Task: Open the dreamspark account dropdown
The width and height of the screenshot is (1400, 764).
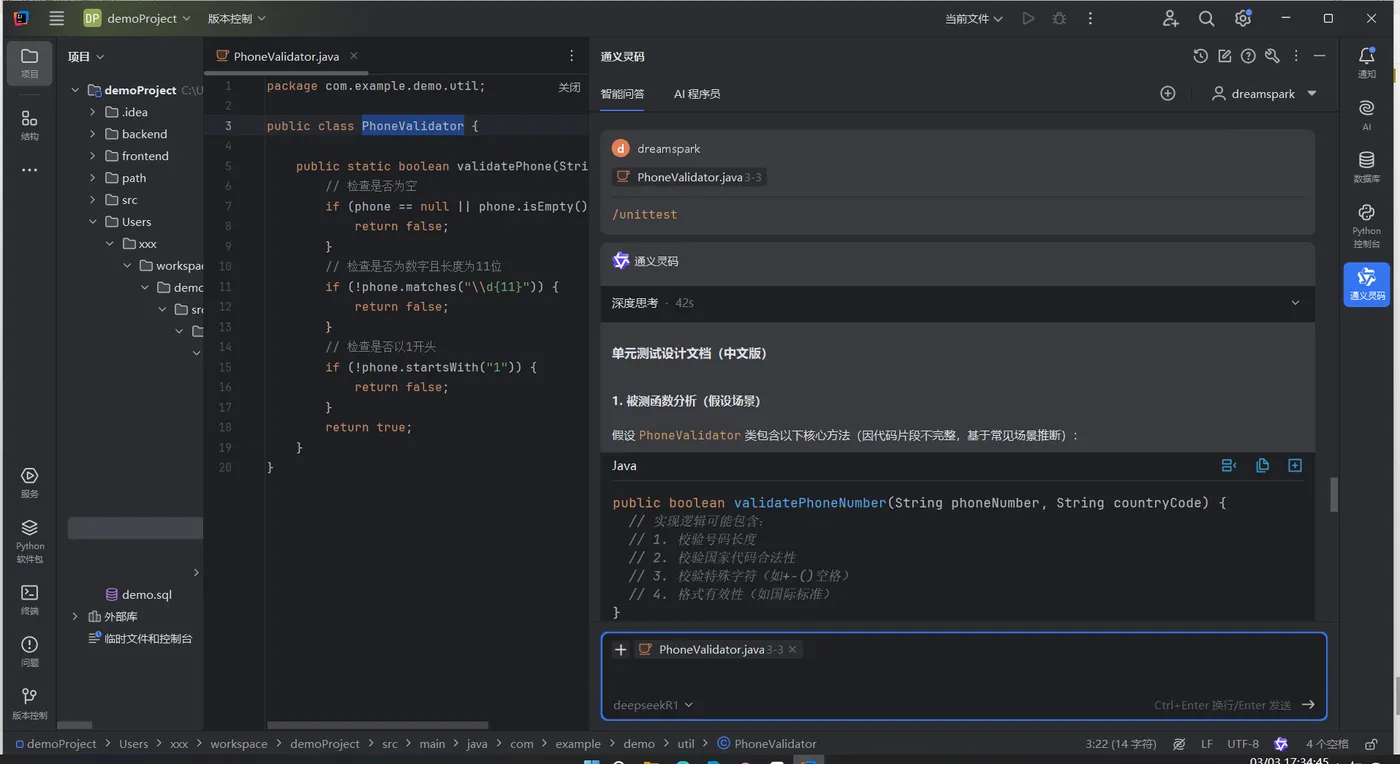Action: point(1264,93)
